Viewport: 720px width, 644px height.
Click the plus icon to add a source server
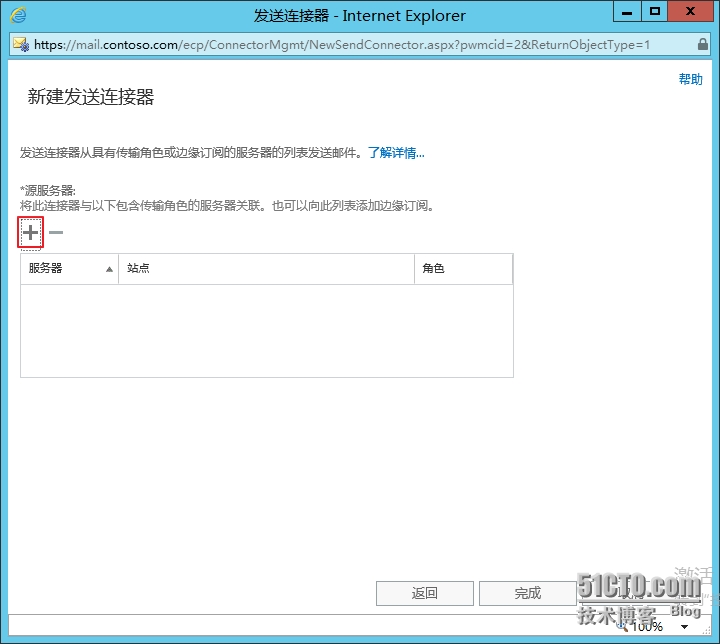click(x=31, y=232)
